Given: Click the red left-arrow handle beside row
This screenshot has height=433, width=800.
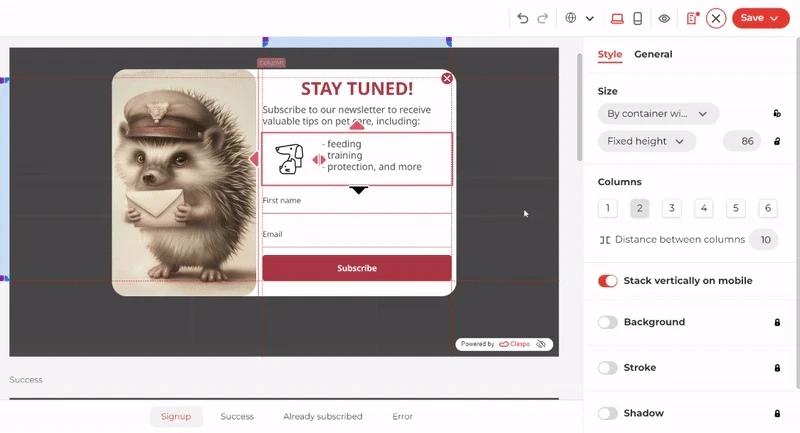Looking at the screenshot, I should point(254,160).
